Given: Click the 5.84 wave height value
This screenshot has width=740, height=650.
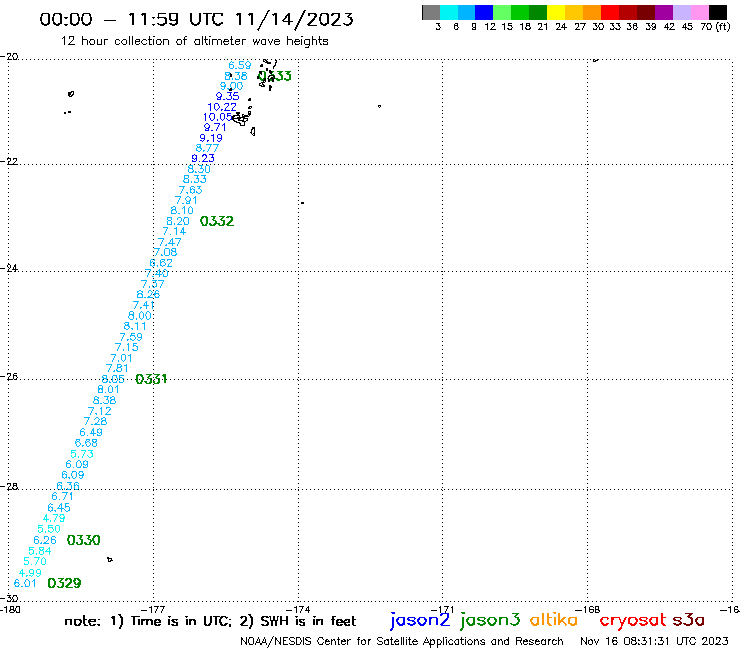Looking at the screenshot, I should click(40, 551).
